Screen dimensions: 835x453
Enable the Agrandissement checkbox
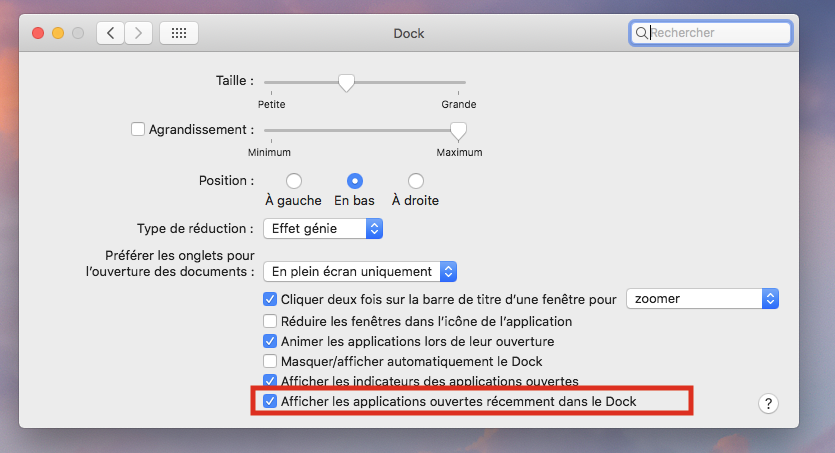point(138,129)
